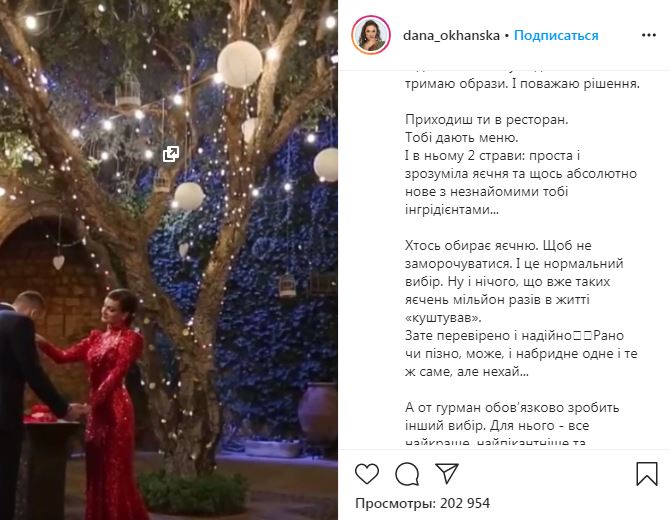Image resolution: width=670 pixels, height=520 pixels.
Task: Click the caption paragraph starting 'А от гурман'
Action: [x=512, y=425]
